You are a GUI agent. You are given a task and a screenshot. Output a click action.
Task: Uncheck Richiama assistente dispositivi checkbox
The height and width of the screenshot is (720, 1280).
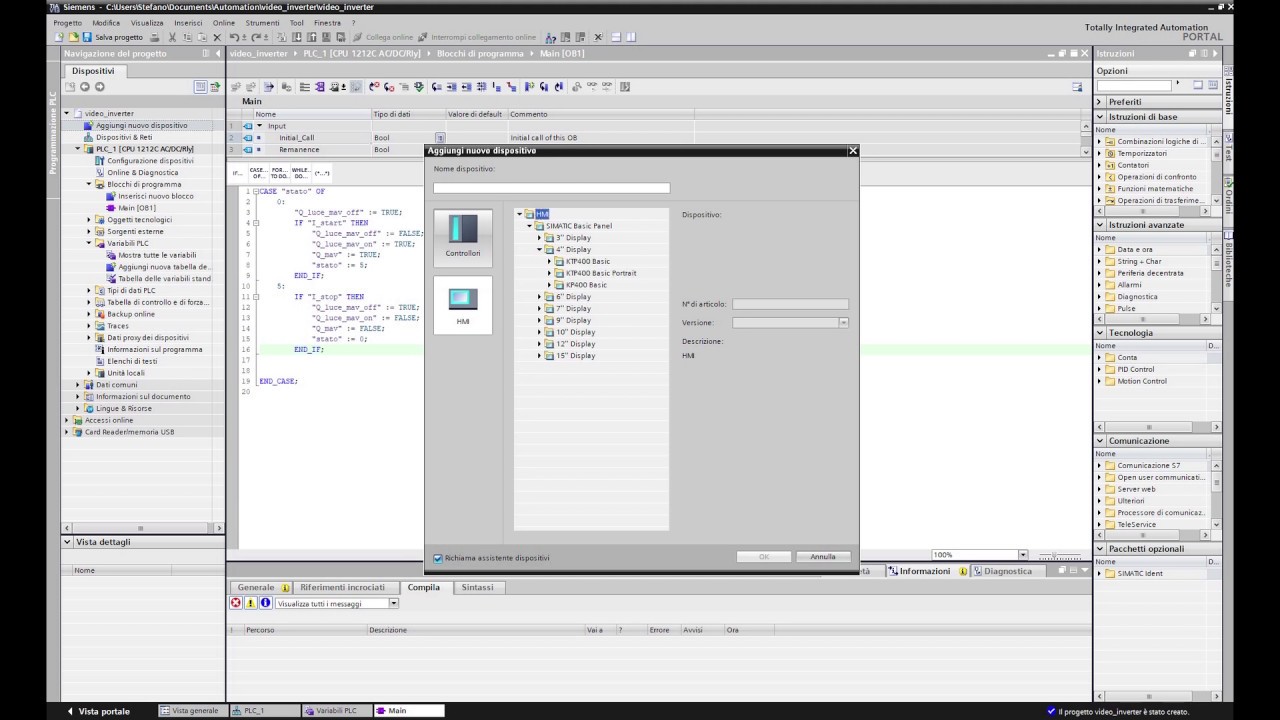(x=438, y=558)
